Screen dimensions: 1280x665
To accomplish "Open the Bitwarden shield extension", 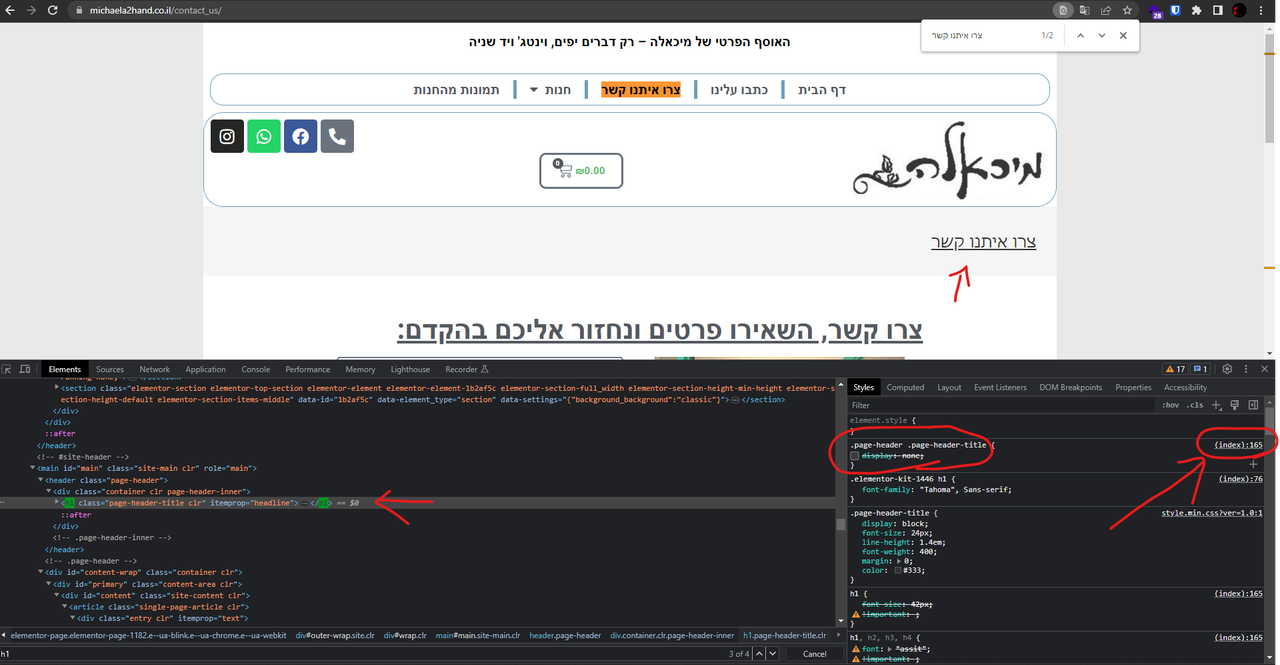I will click(1176, 10).
